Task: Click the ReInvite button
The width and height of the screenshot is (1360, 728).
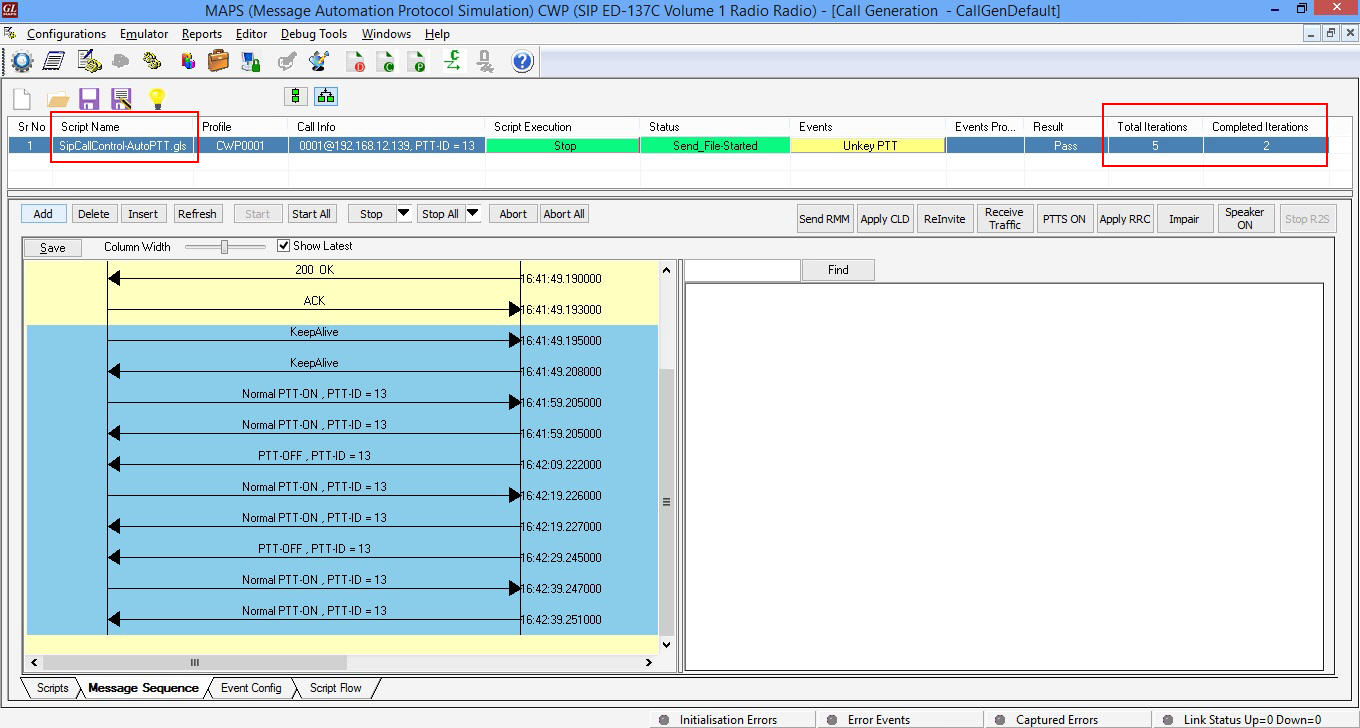Action: [x=945, y=219]
